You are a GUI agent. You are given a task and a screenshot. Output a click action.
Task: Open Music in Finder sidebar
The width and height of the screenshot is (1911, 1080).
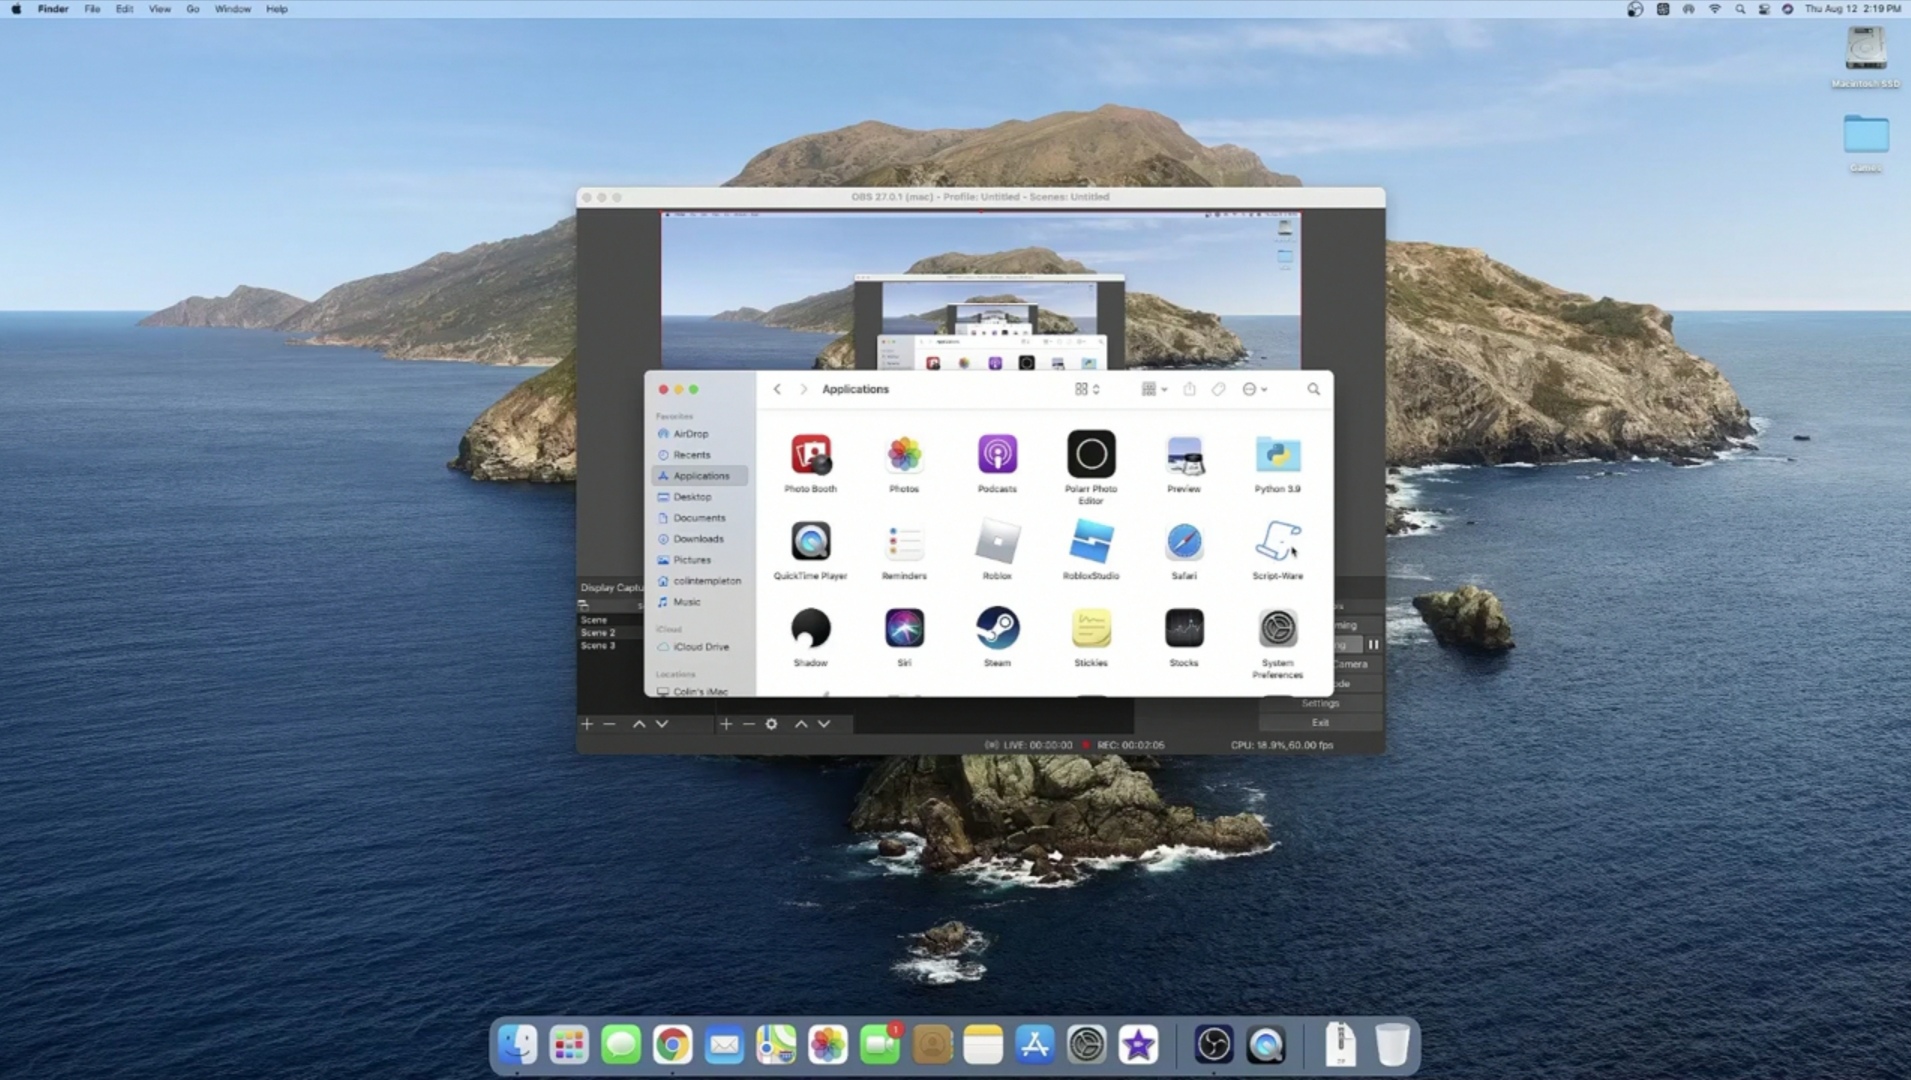(x=686, y=602)
